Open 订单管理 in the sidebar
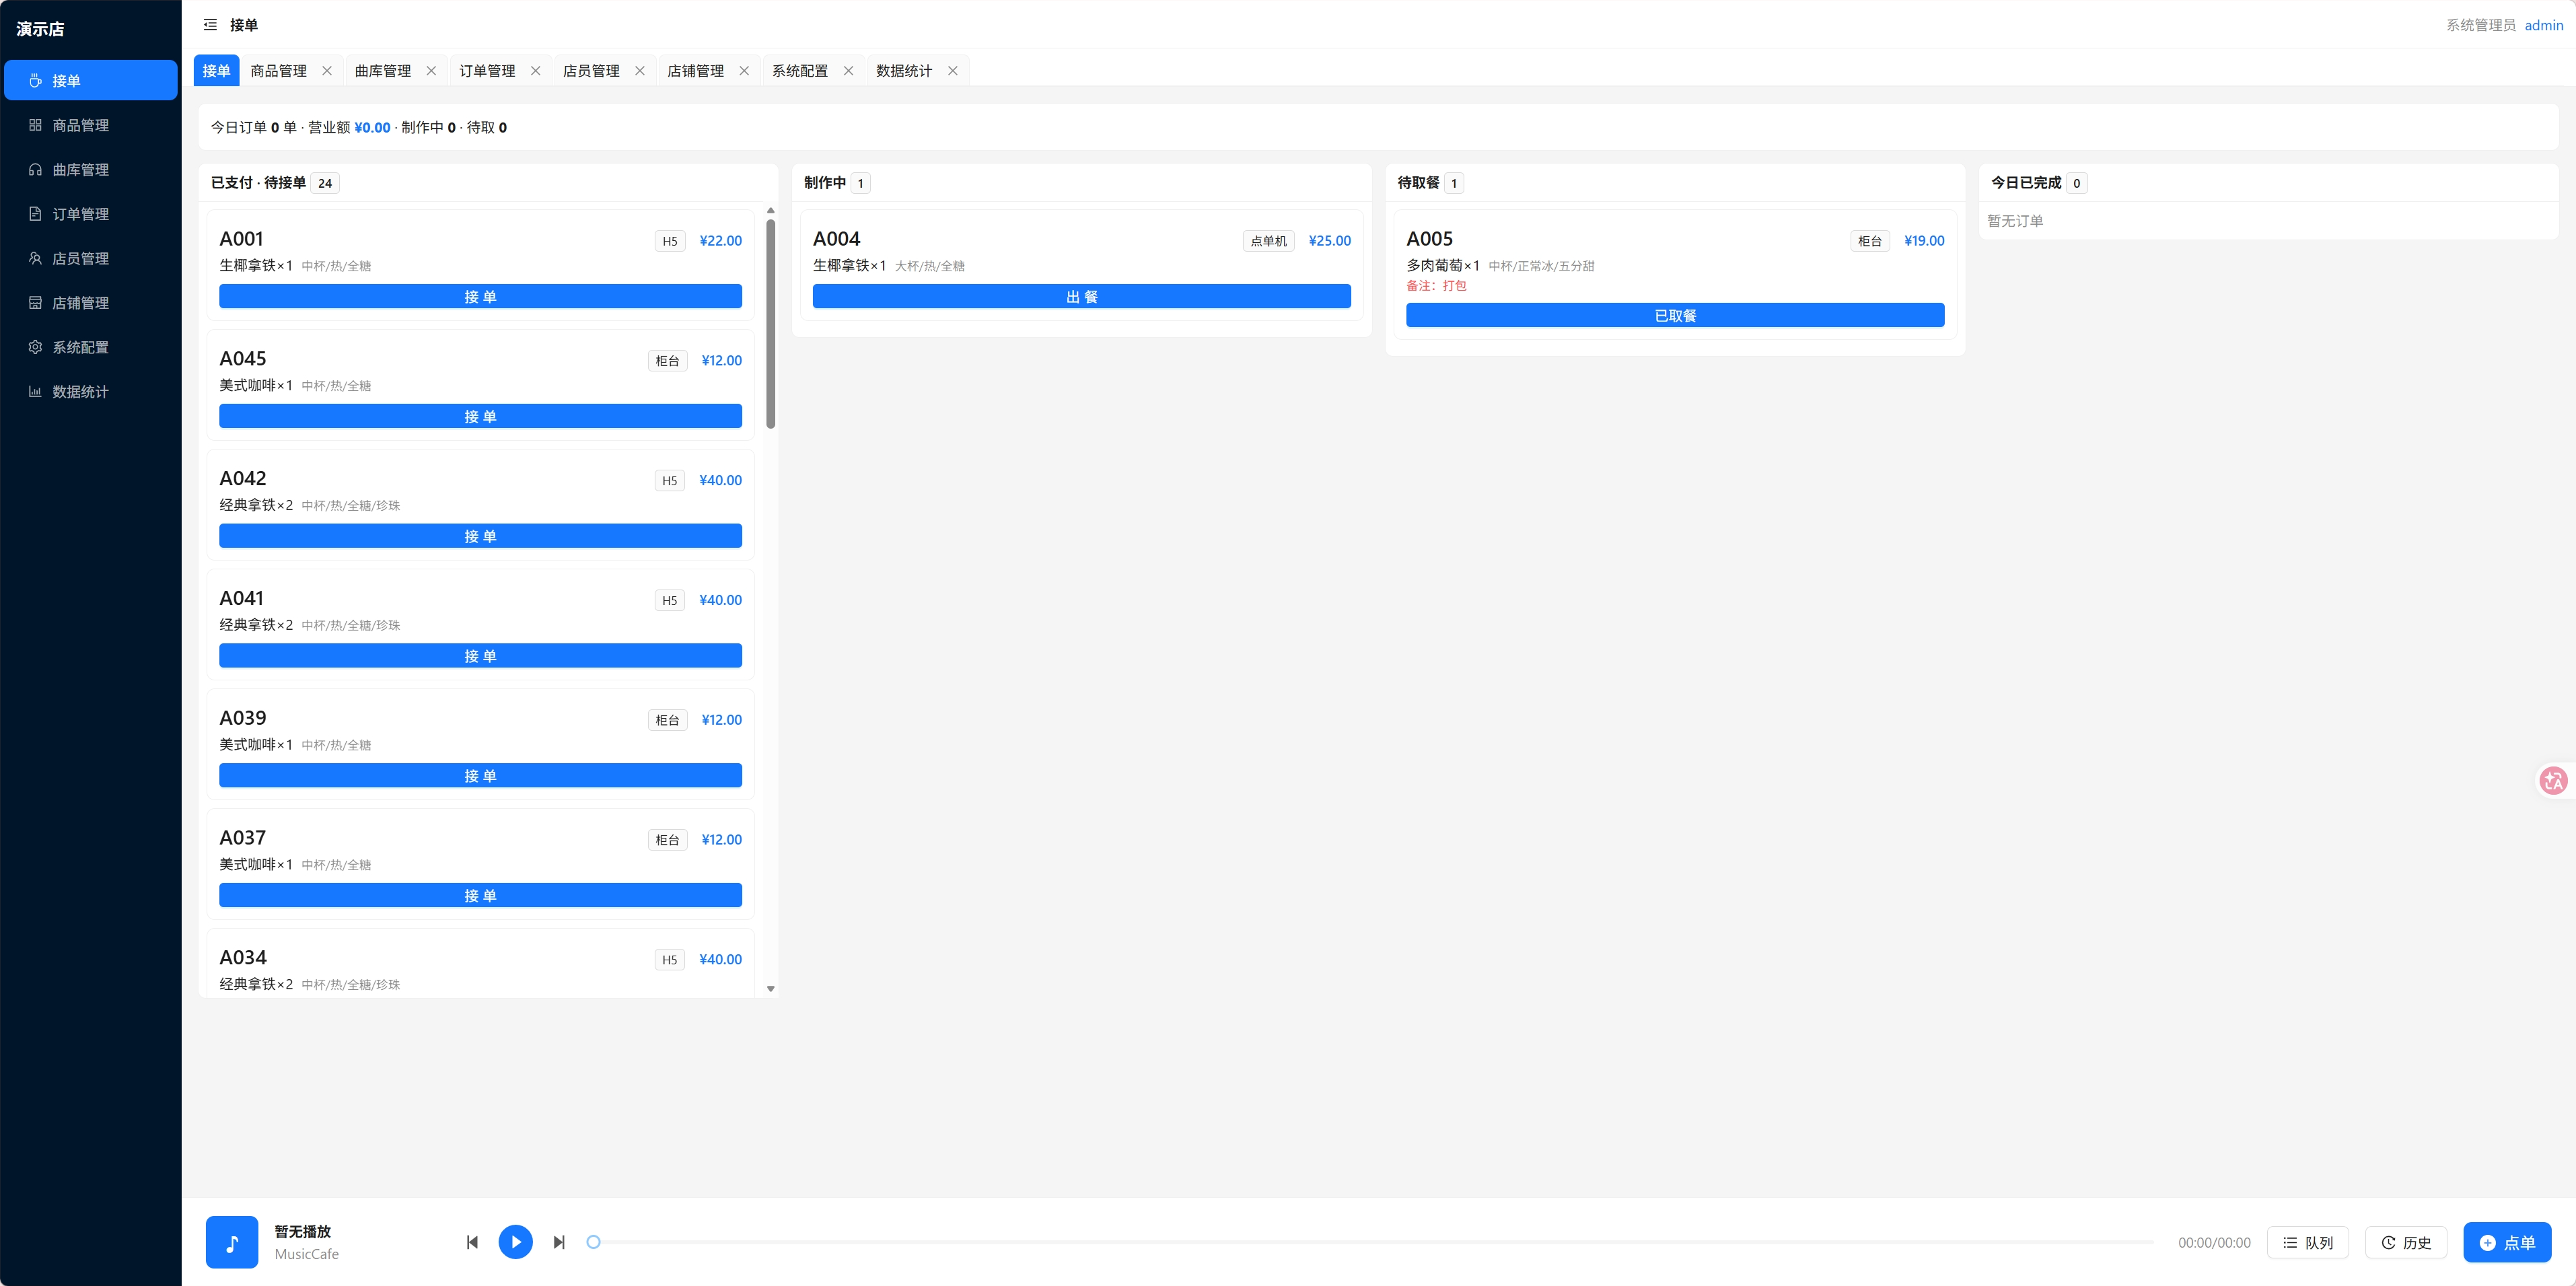The width and height of the screenshot is (2576, 1286). click(x=91, y=214)
